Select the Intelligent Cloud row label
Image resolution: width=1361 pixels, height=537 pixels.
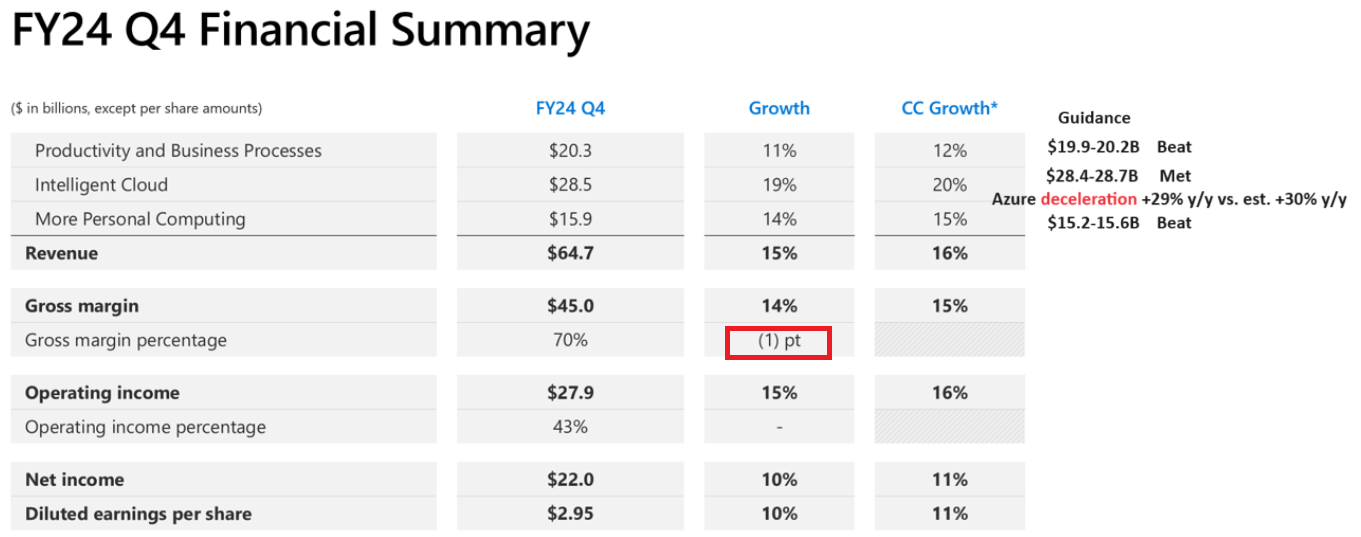(101, 185)
